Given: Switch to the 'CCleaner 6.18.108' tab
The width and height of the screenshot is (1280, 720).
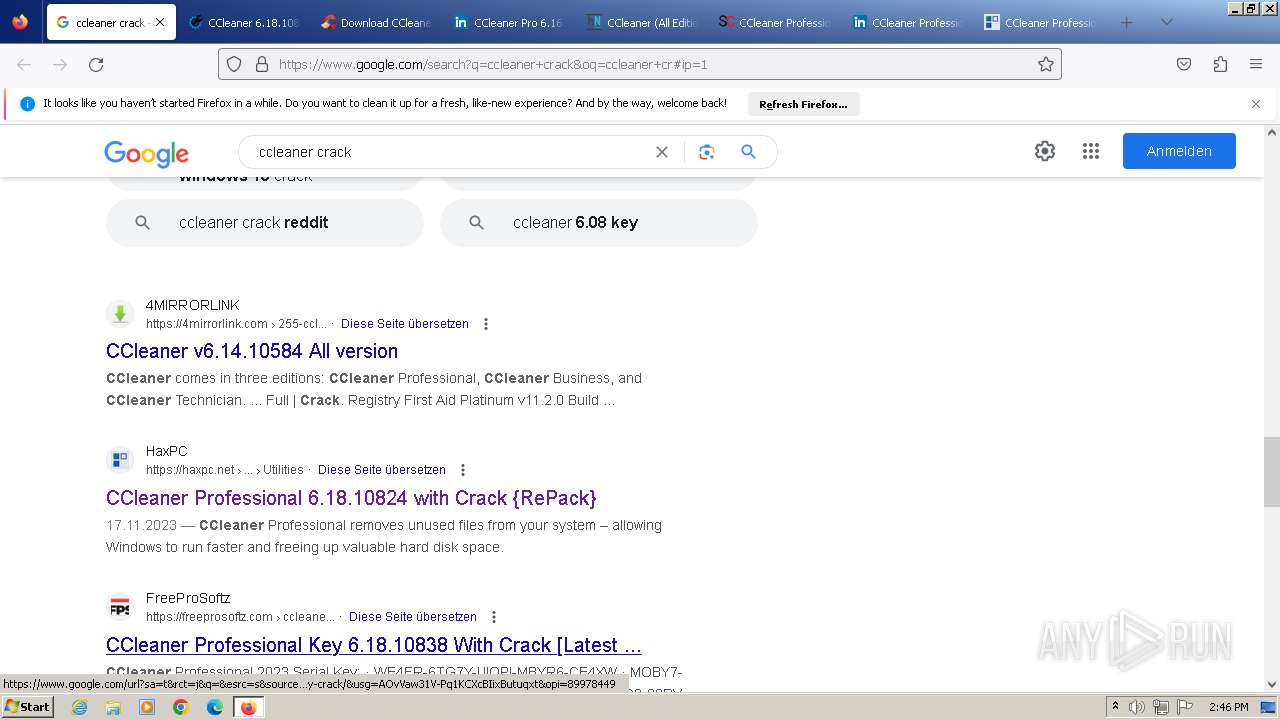Looking at the screenshot, I should (x=245, y=22).
